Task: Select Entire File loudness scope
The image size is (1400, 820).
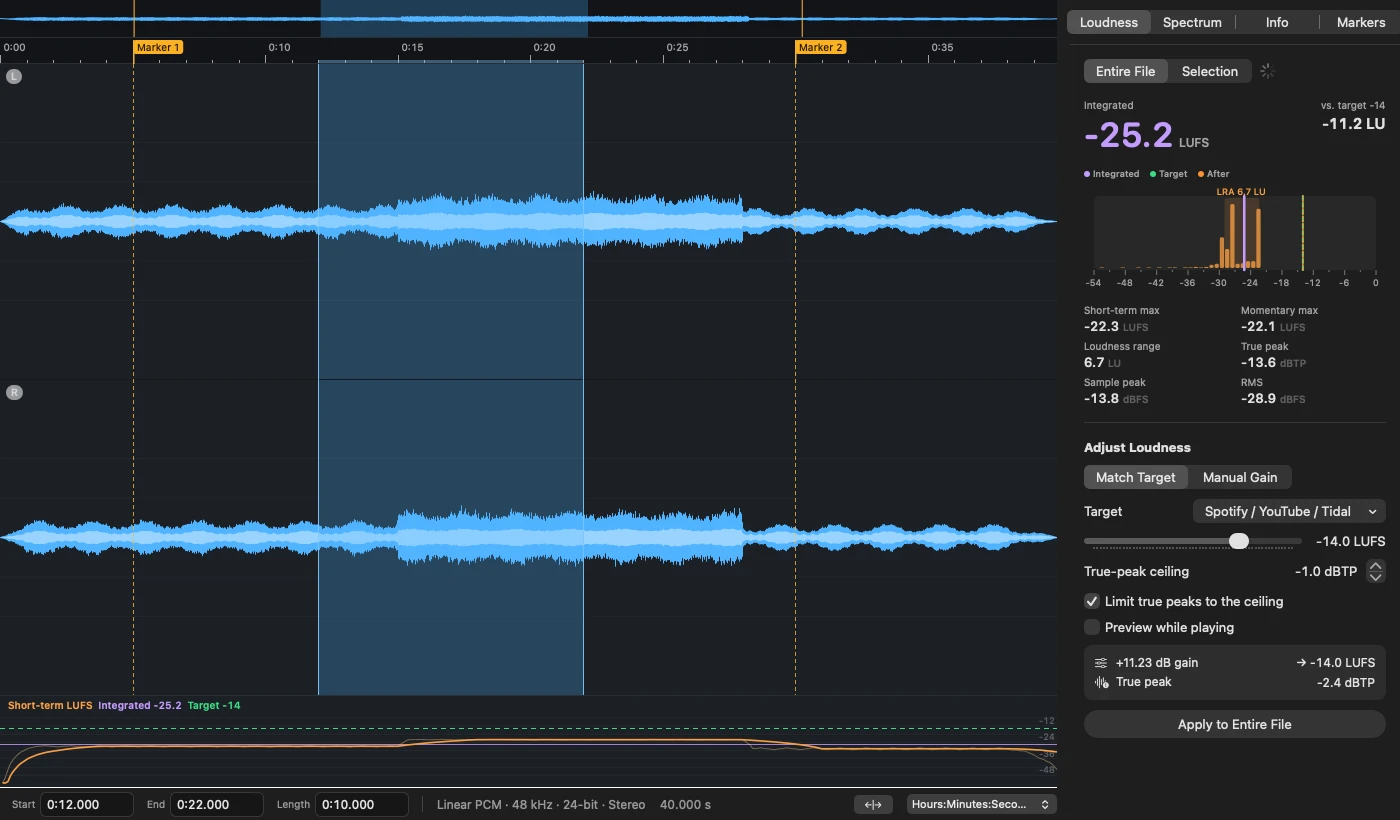Action: 1125,71
